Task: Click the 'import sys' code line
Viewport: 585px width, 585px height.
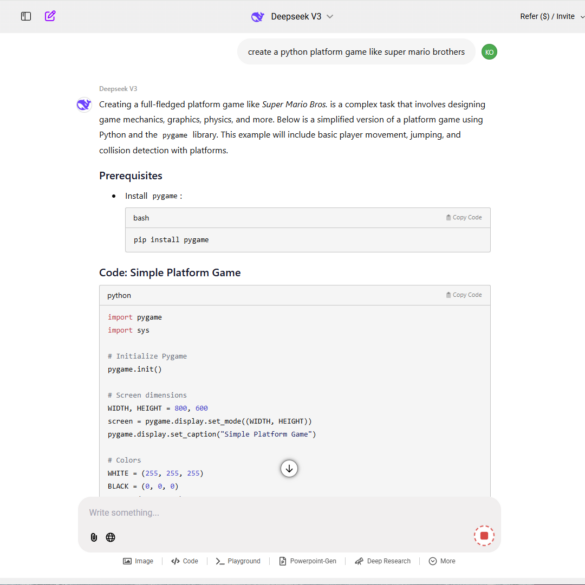Action: pos(128,331)
